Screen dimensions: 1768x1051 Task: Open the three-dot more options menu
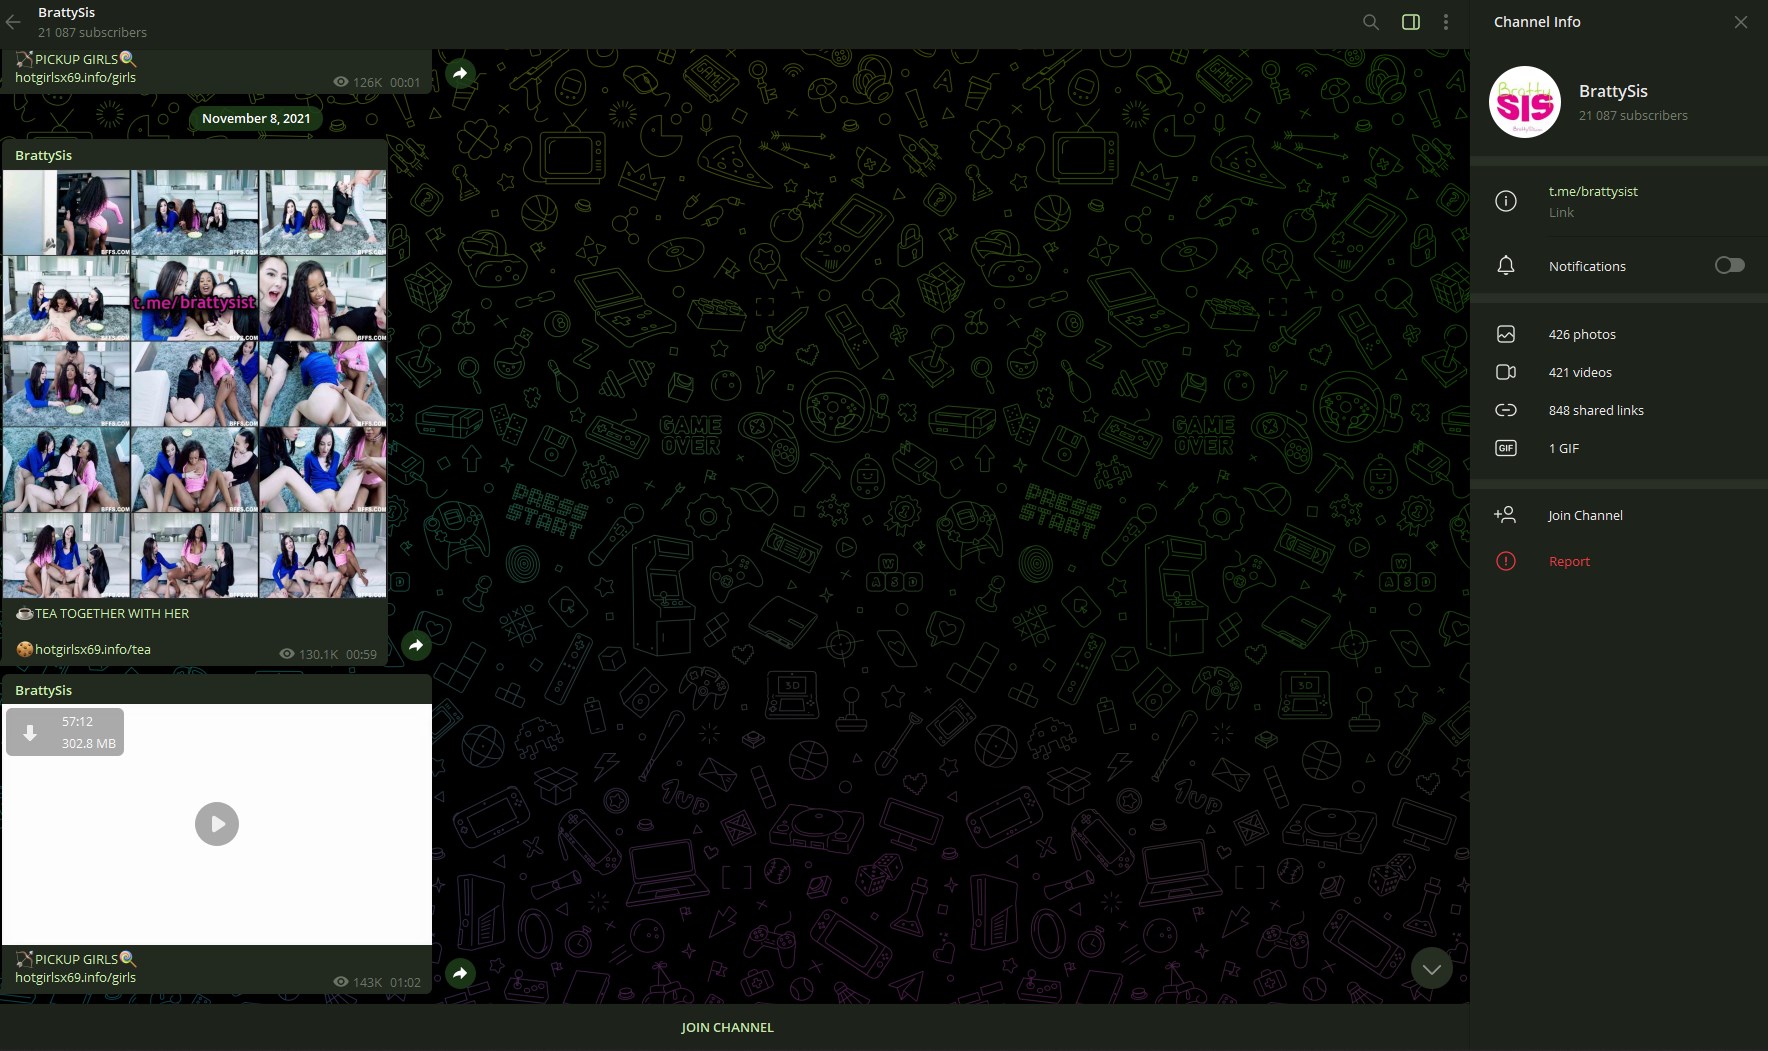[1446, 22]
